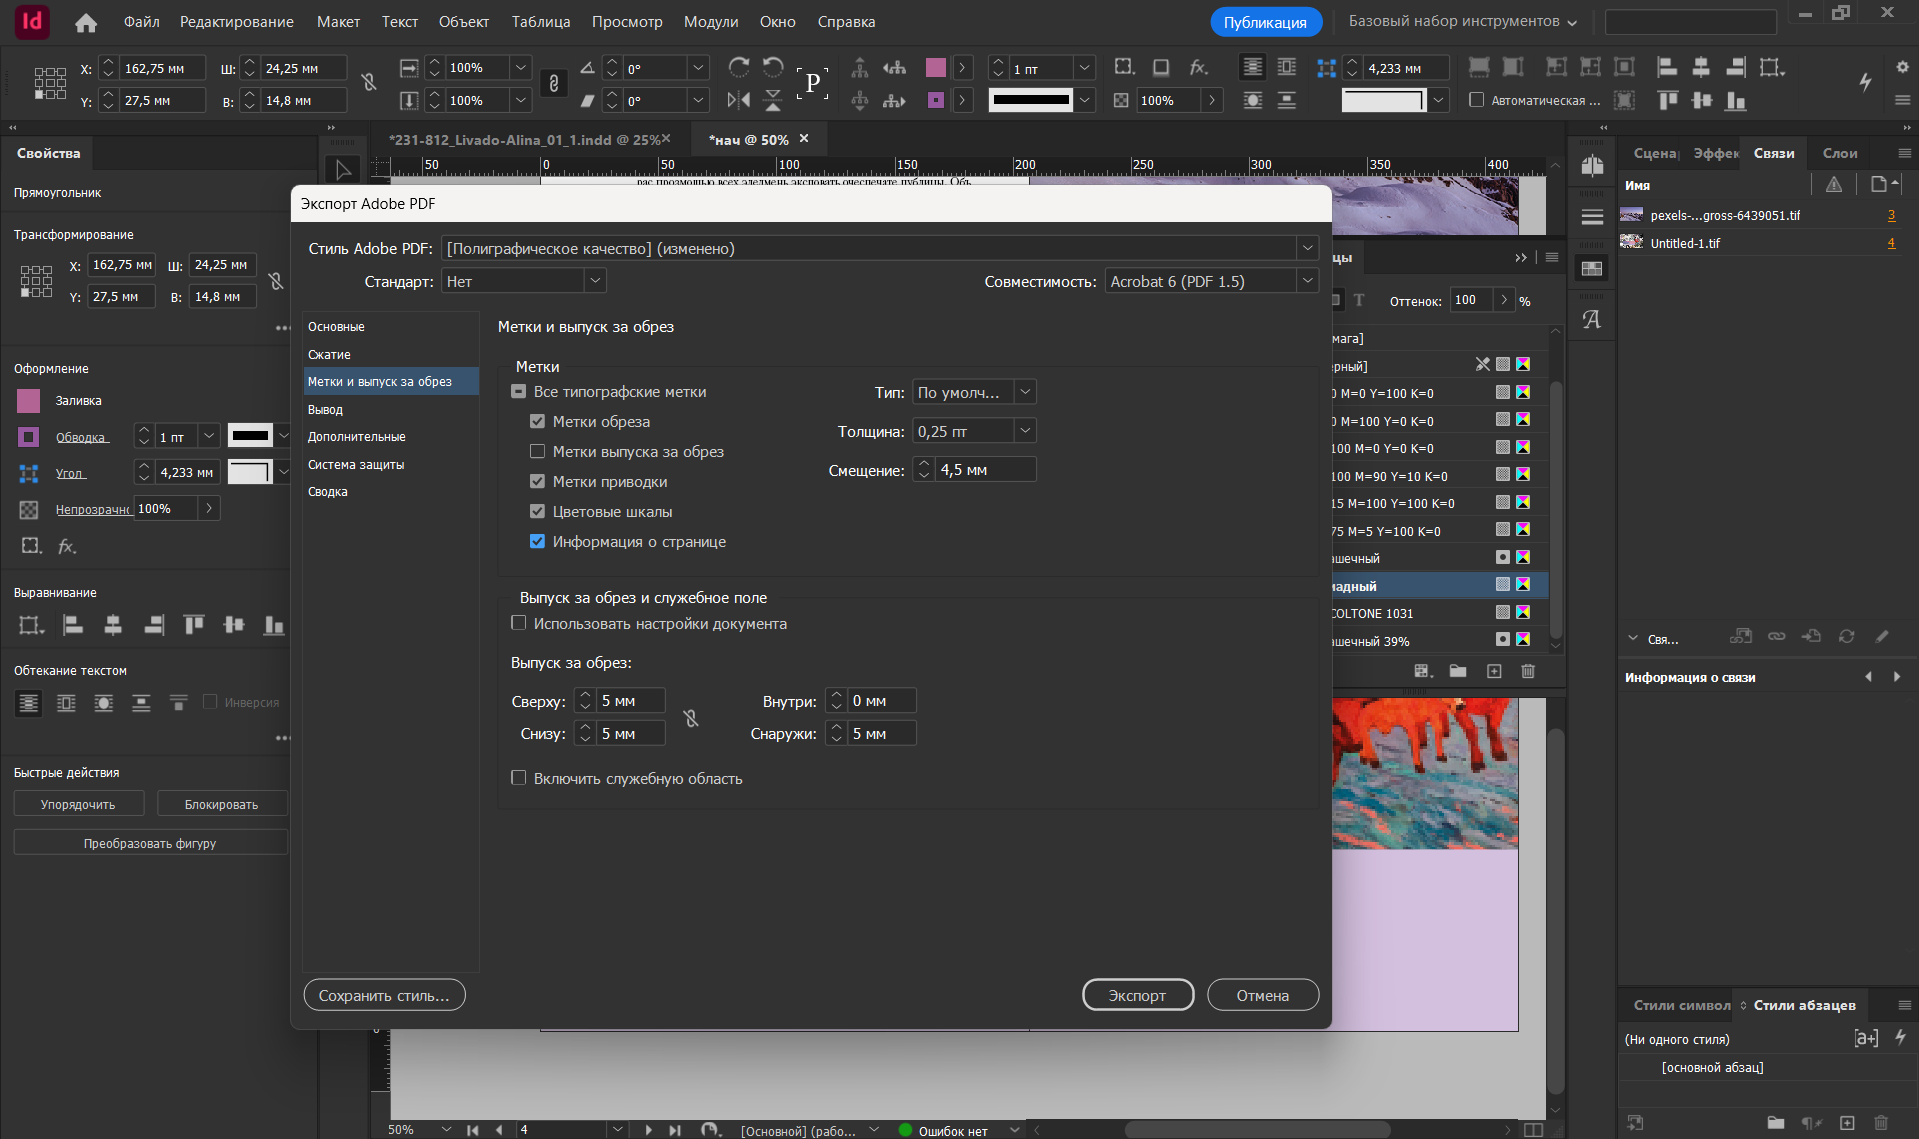Click the rotate 90° counterclockwise icon

[773, 67]
